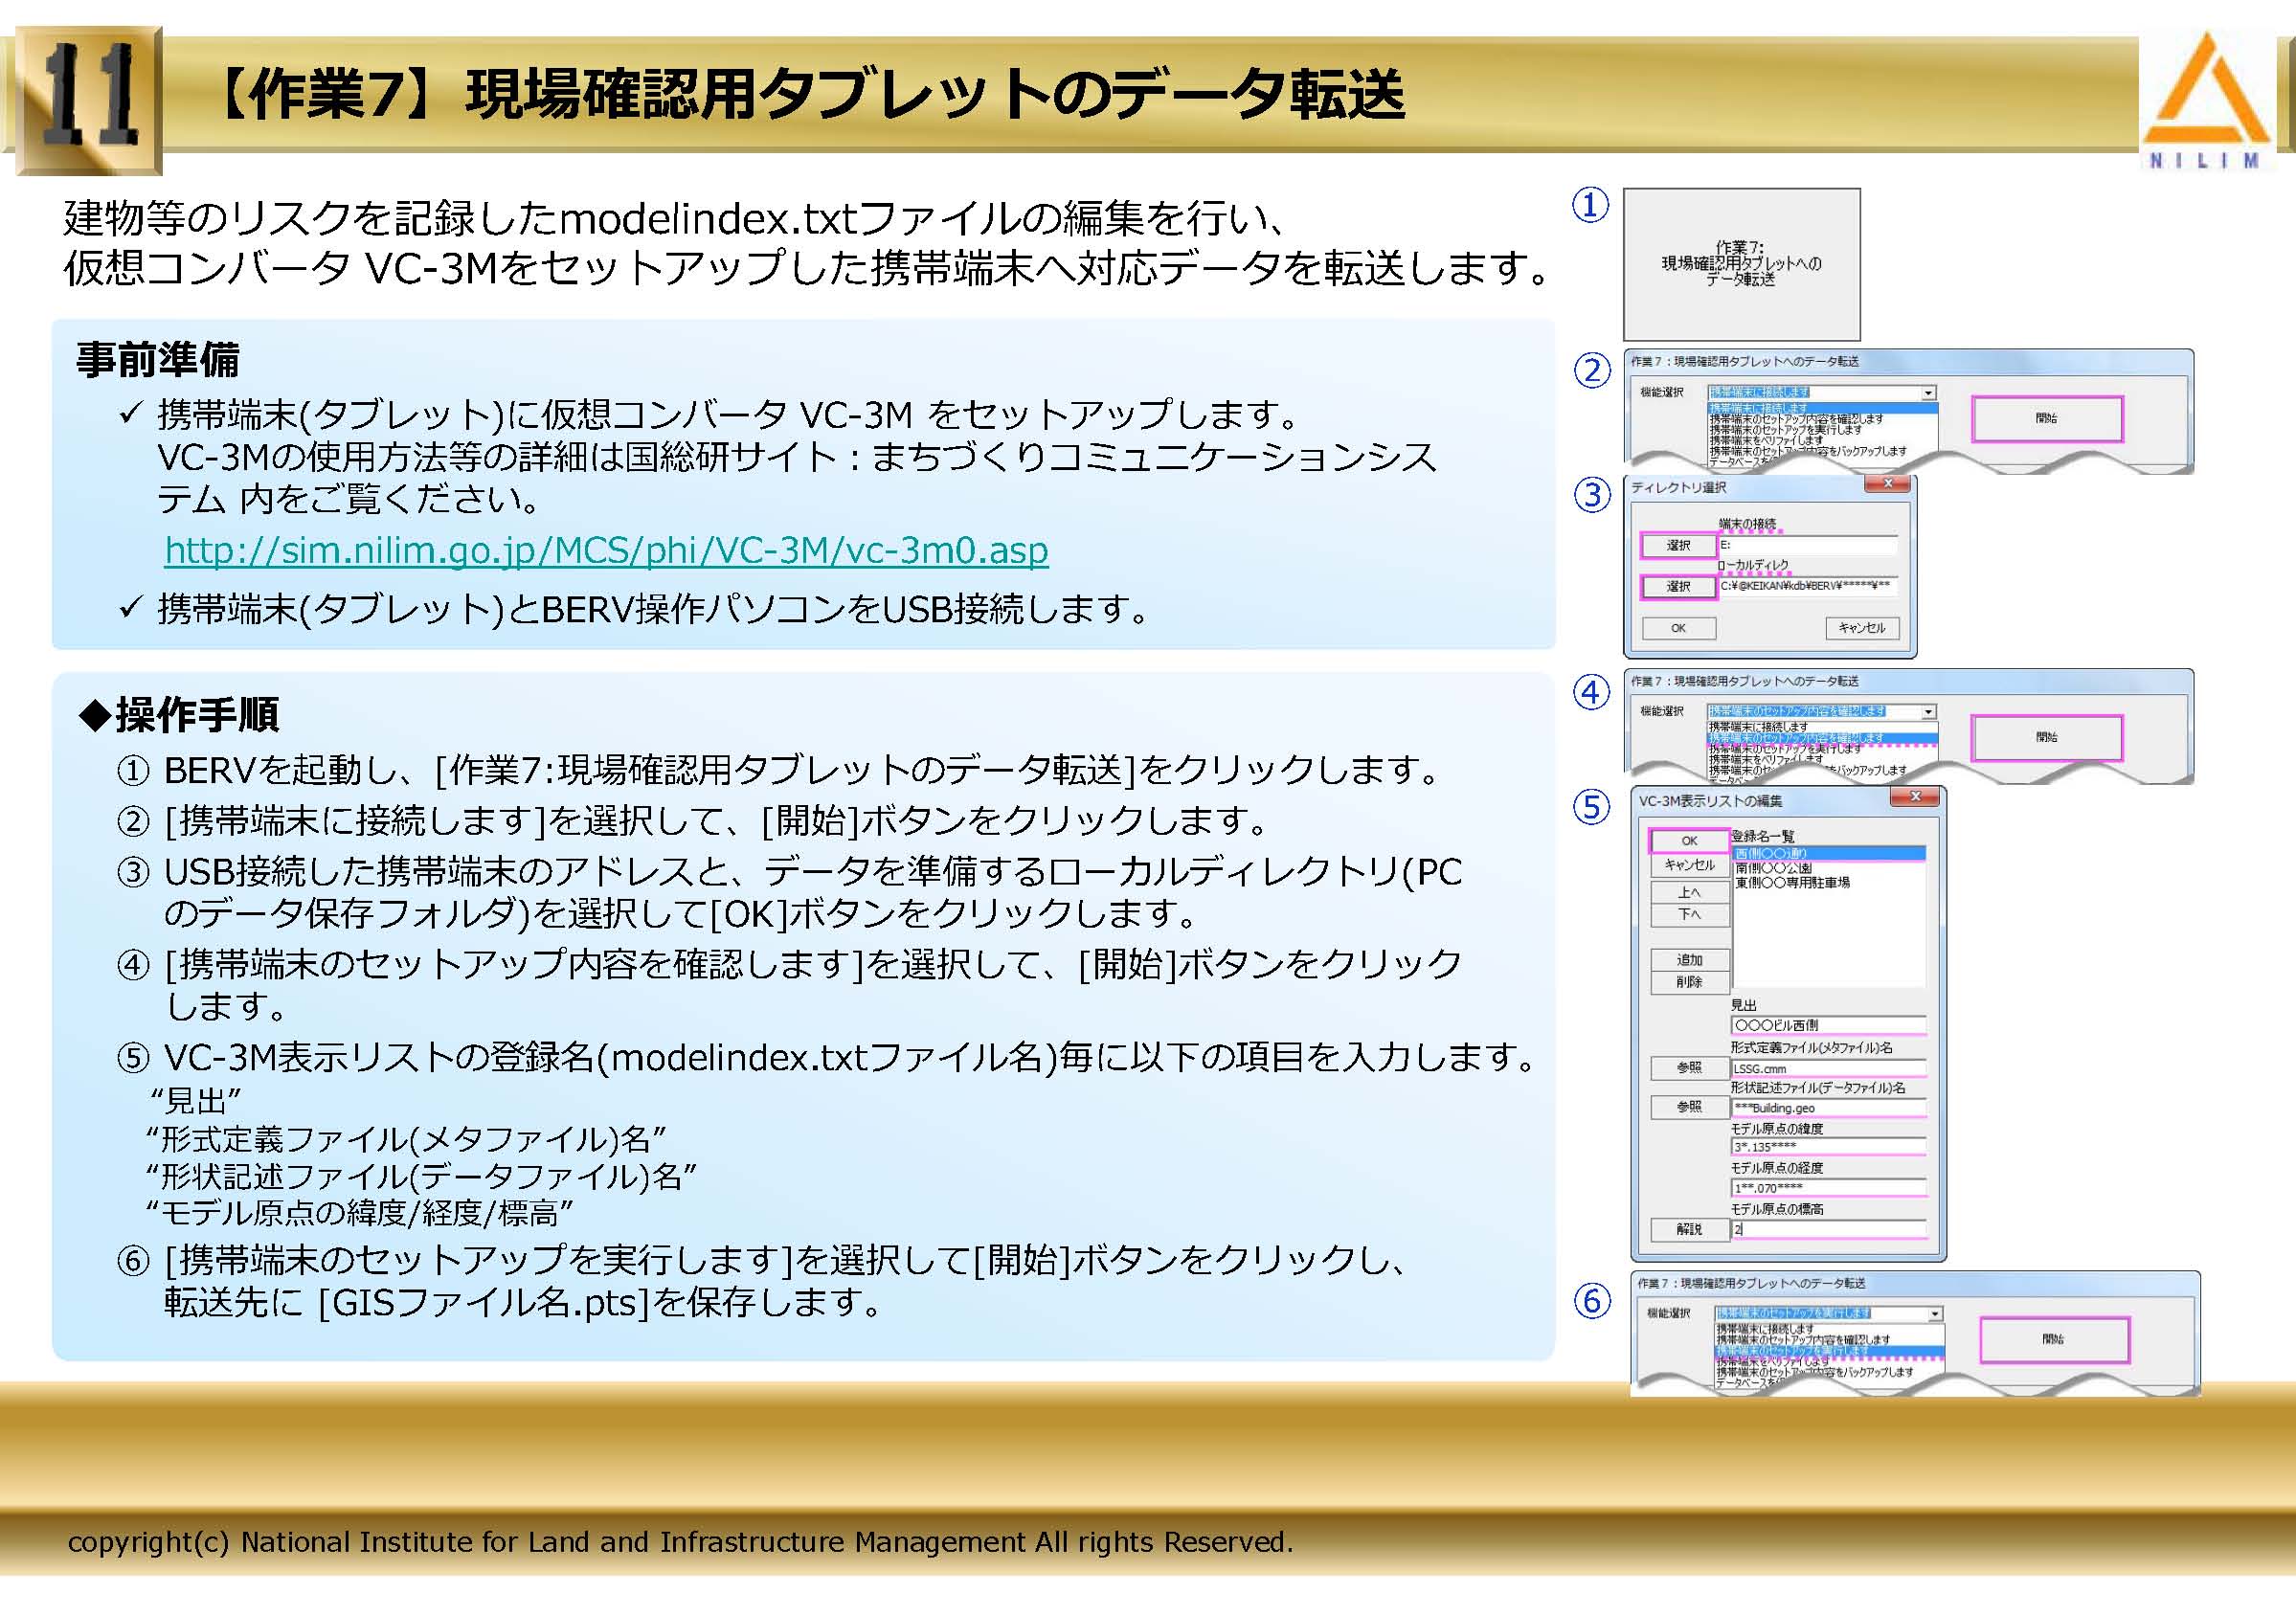This screenshot has height=1615, width=2296.
Task: Close the ディレクトリ選択 dialog
Action: coord(1888,484)
